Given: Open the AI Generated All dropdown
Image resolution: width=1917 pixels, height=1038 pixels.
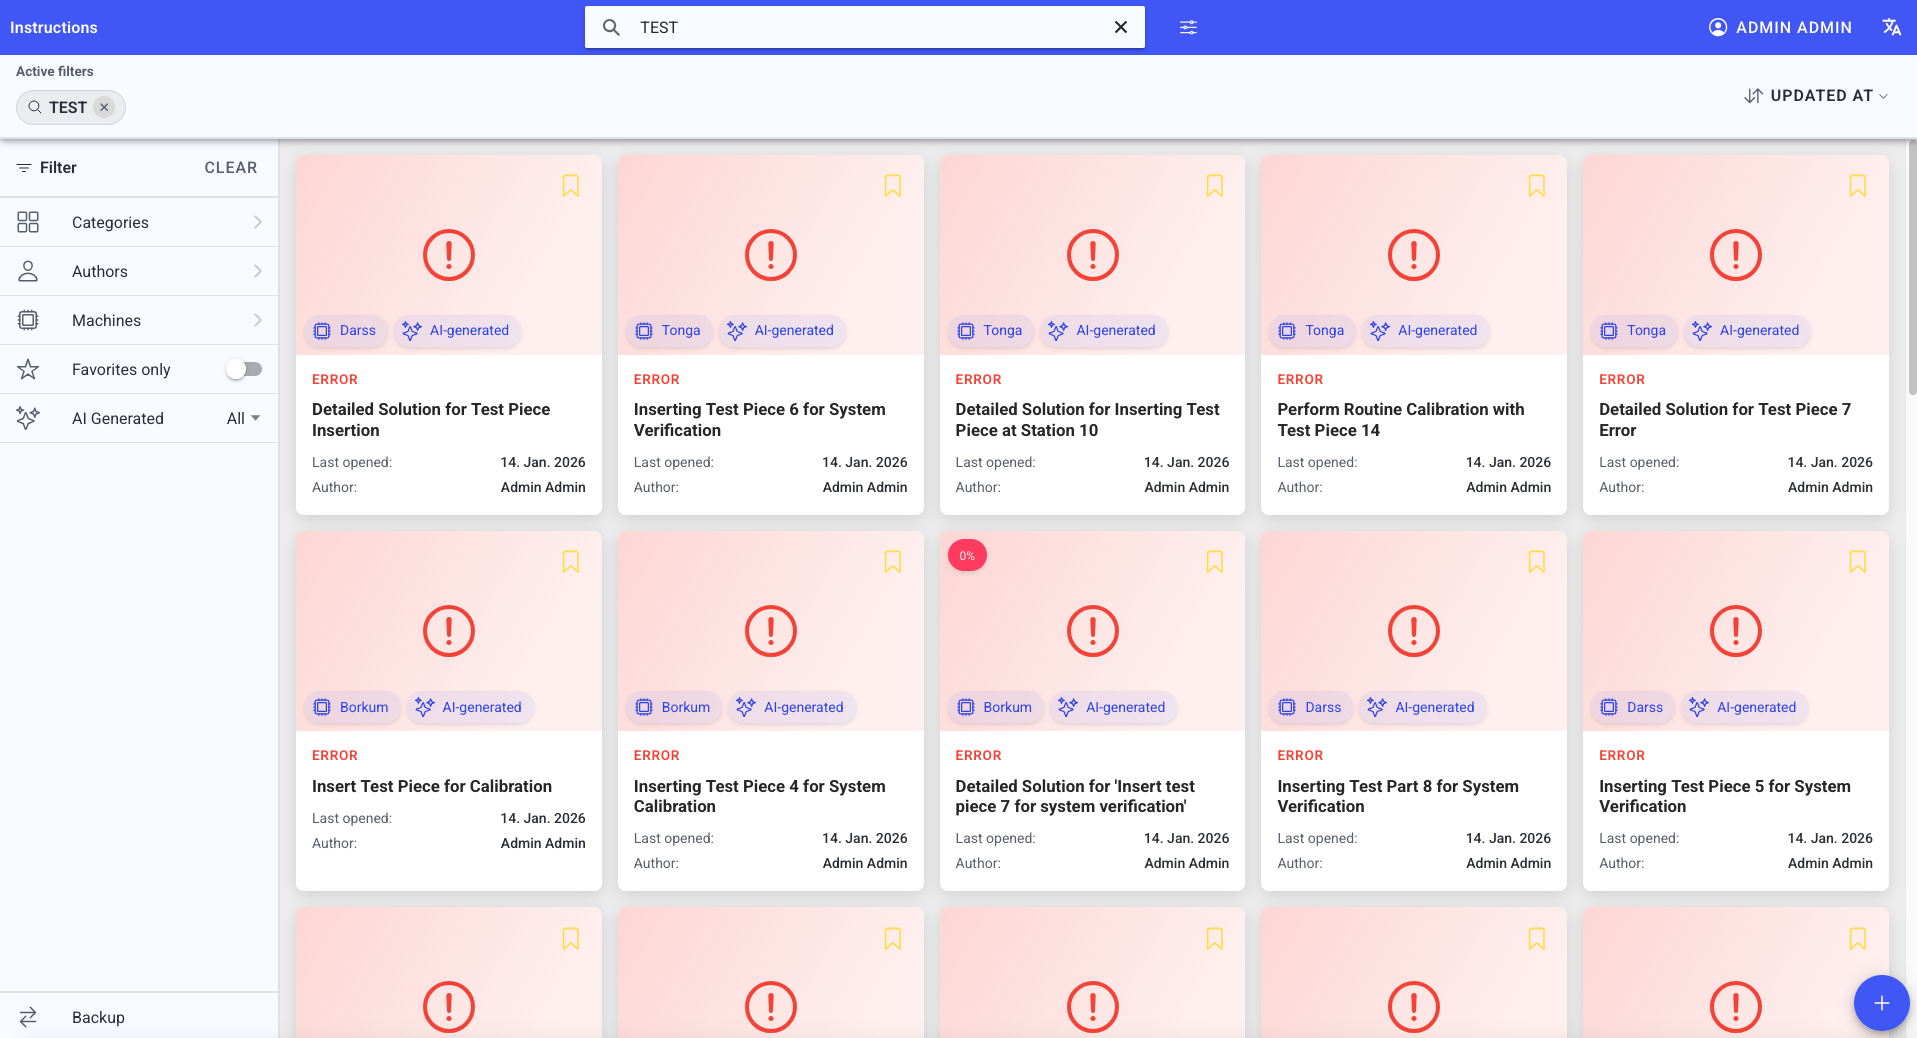Looking at the screenshot, I should tap(243, 418).
